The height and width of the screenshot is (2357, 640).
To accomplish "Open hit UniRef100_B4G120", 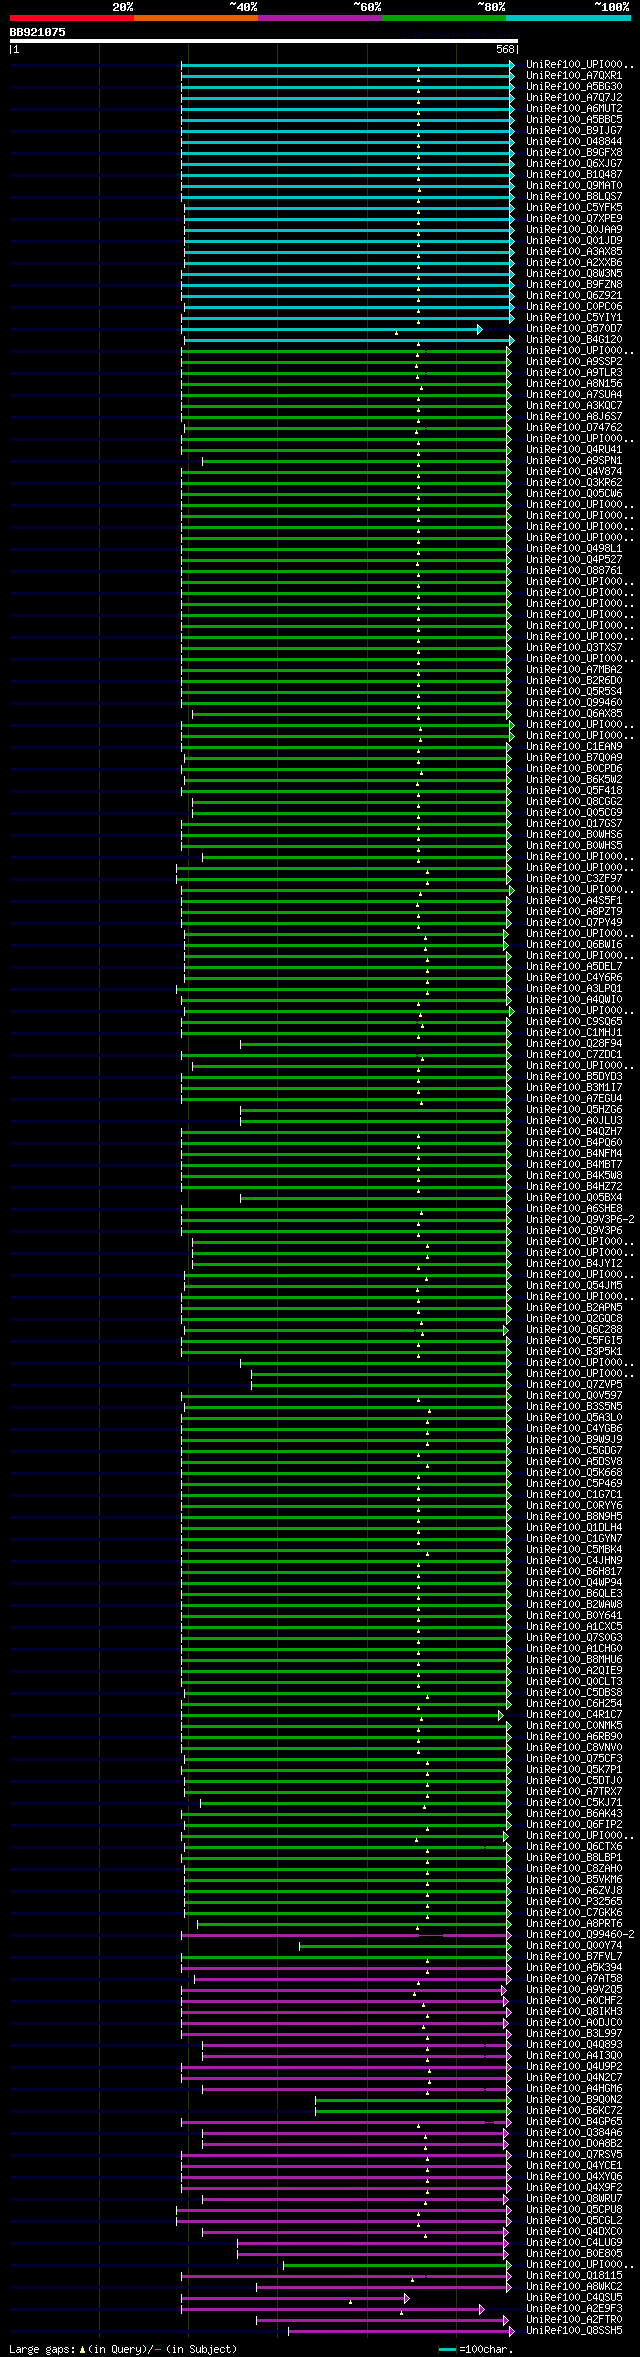I will tap(574, 339).
